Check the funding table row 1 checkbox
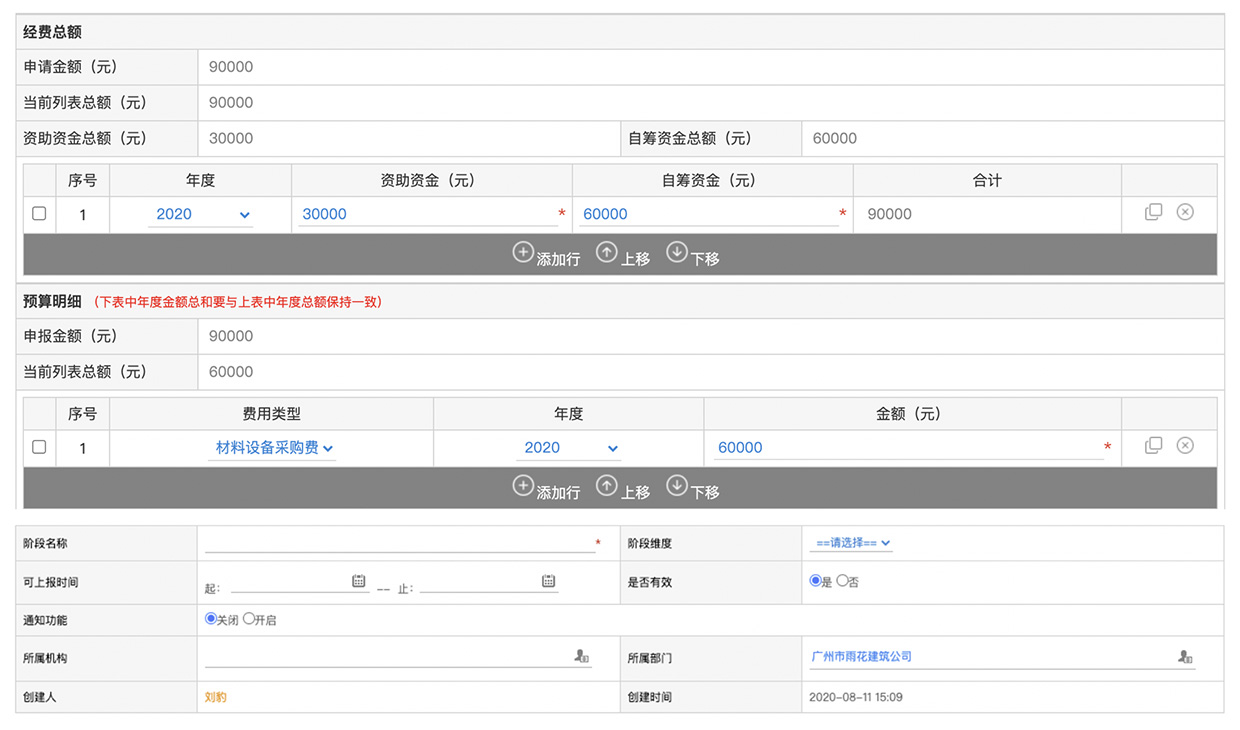This screenshot has height=730, width=1240. [39, 214]
